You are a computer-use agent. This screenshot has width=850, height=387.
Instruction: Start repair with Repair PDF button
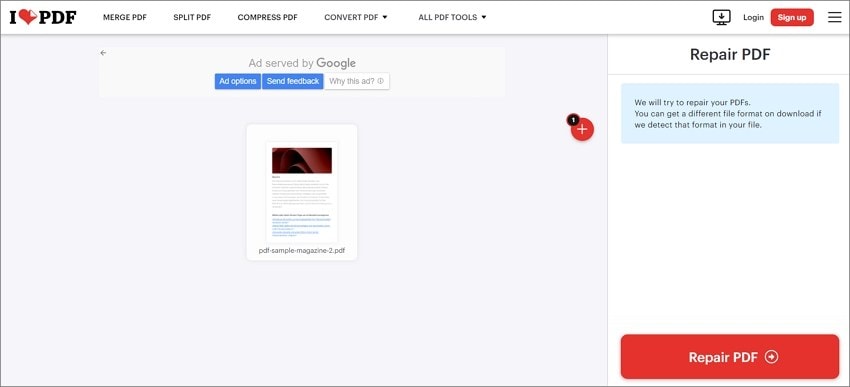click(x=730, y=357)
